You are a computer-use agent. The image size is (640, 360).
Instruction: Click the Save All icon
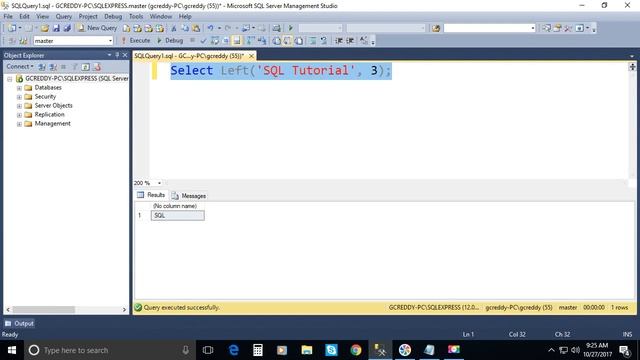pyautogui.click(x=67, y=28)
